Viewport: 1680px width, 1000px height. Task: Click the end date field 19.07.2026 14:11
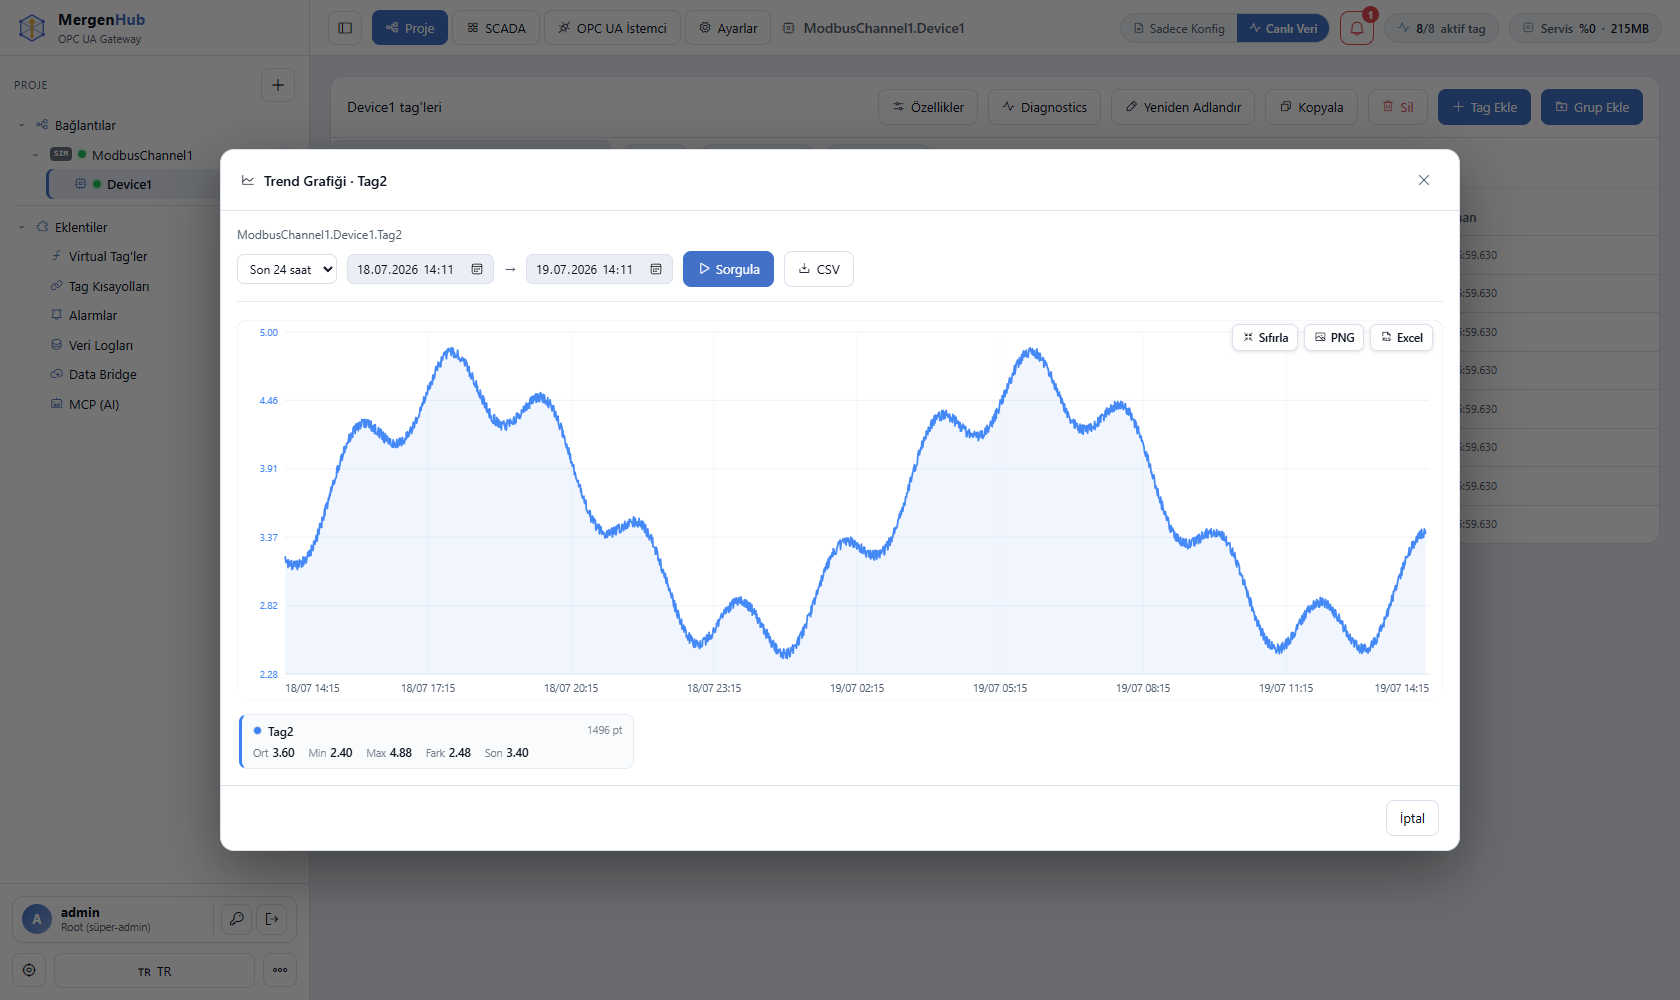click(599, 269)
